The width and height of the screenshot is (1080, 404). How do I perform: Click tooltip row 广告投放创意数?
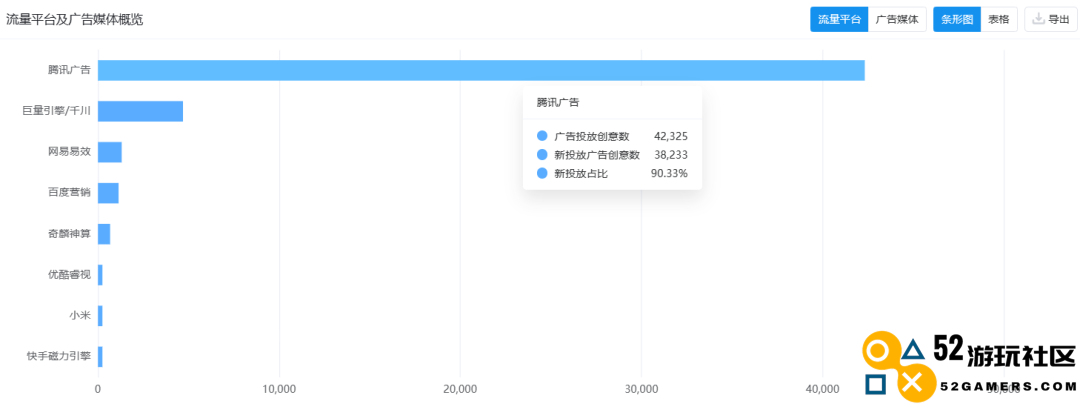(612, 136)
